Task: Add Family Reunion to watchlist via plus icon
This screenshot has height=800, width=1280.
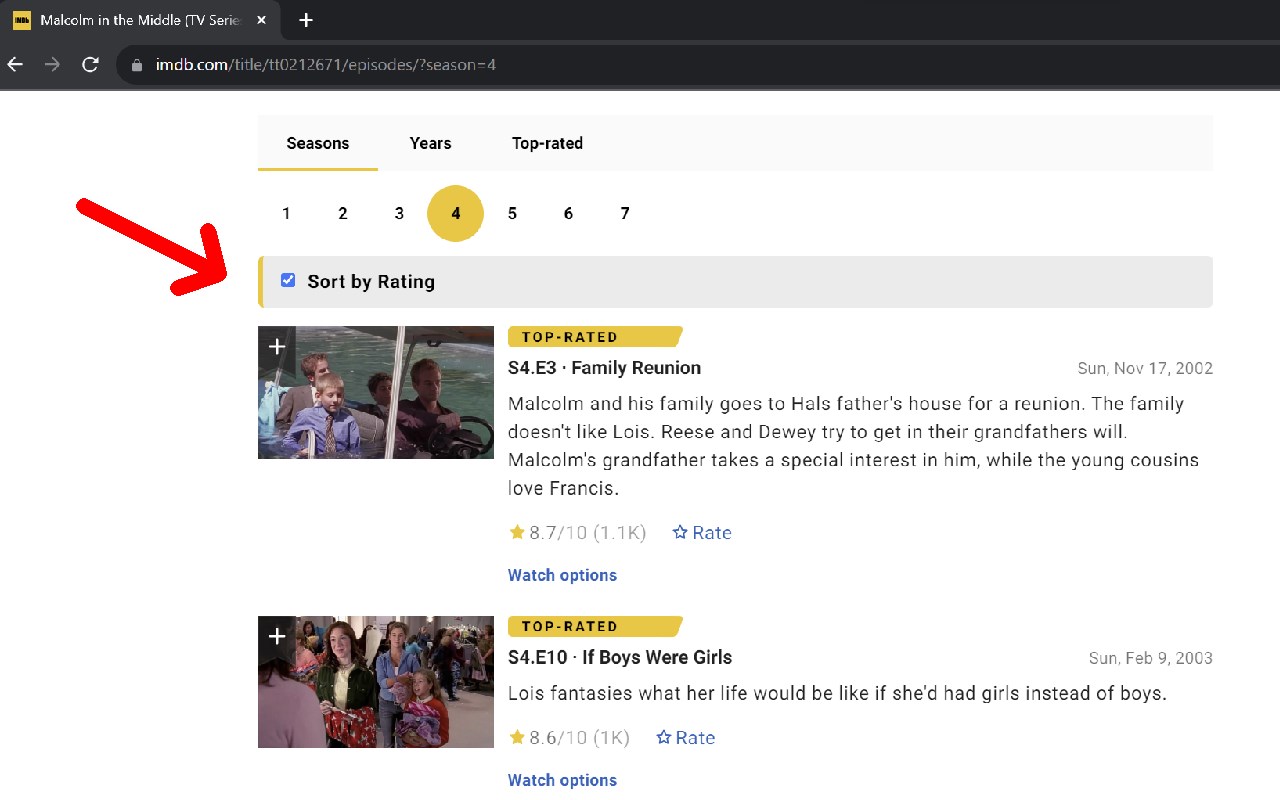Action: pos(277,347)
